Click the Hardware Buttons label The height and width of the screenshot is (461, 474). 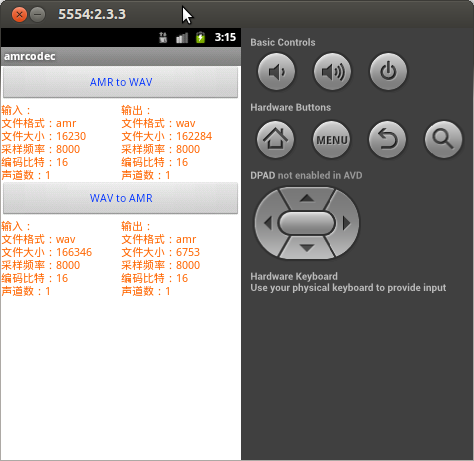pos(291,108)
